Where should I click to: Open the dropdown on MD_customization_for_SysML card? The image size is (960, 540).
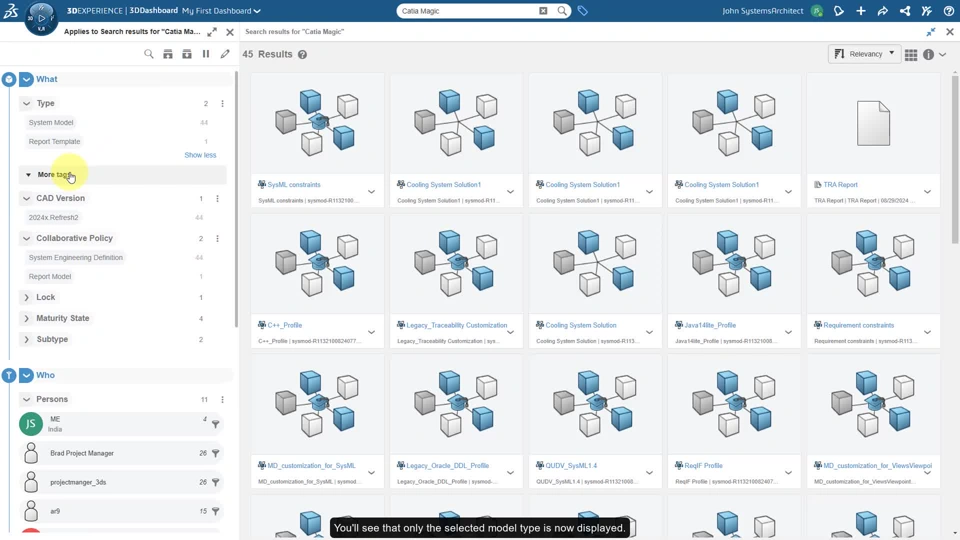(x=372, y=473)
